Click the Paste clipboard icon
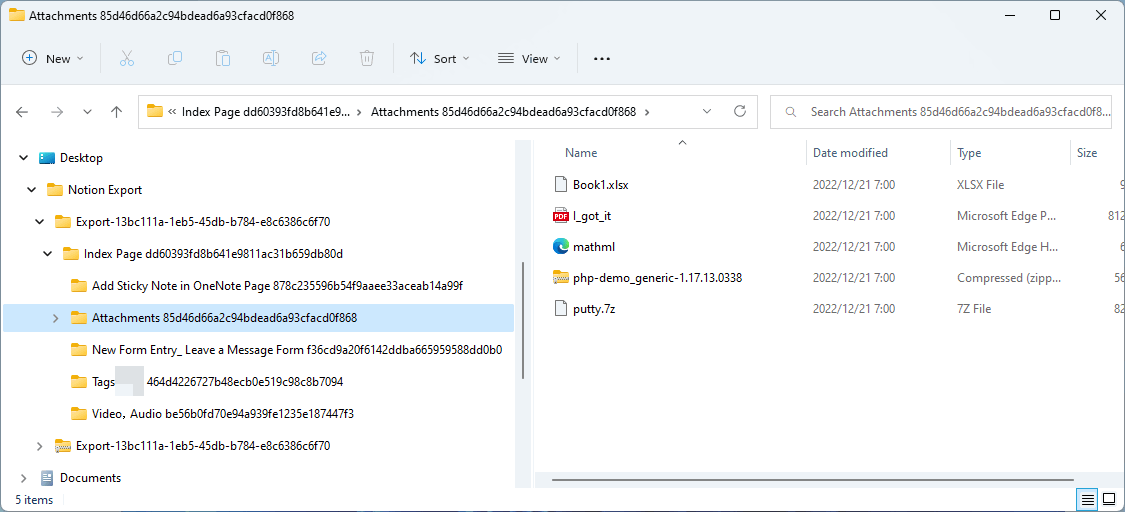1125x512 pixels. pyautogui.click(x=222, y=59)
